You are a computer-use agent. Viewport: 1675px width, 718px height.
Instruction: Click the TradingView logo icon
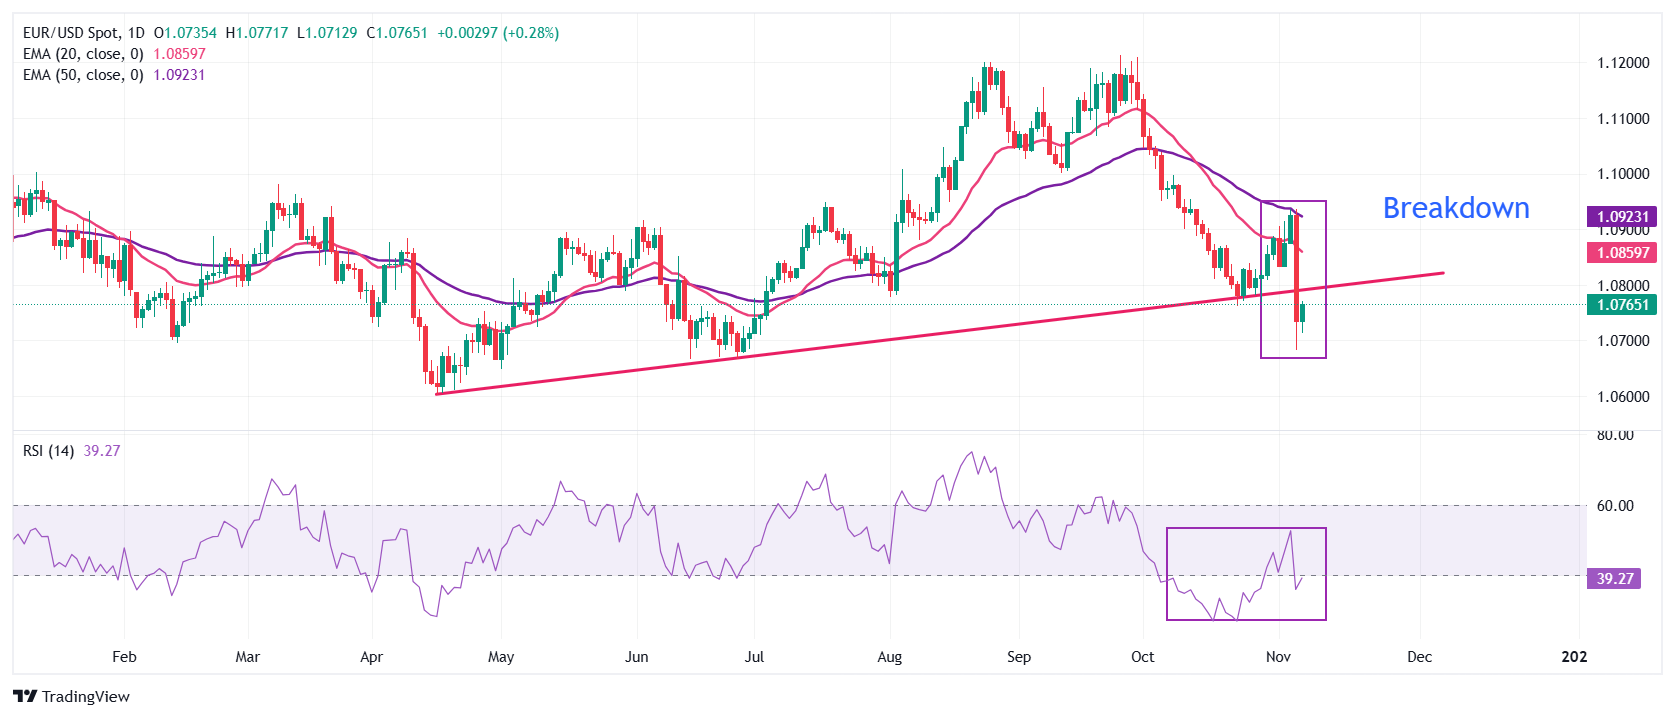25,696
